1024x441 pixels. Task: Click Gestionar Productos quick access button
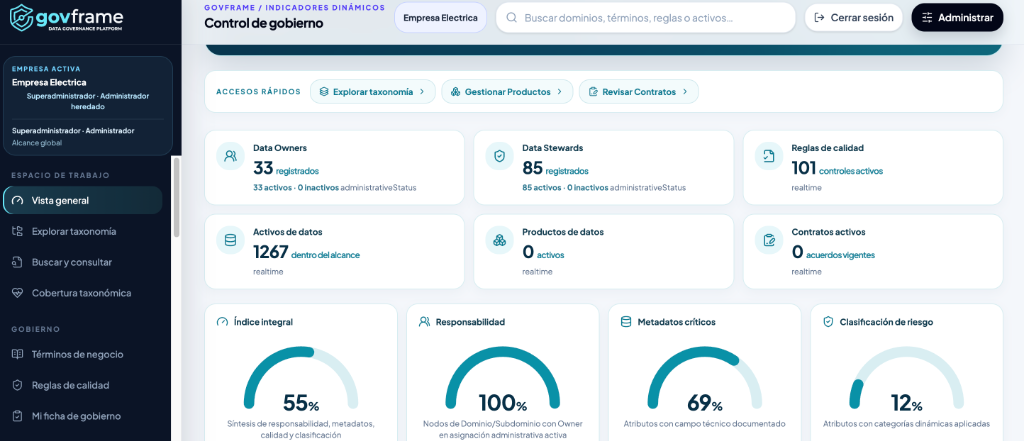point(507,91)
